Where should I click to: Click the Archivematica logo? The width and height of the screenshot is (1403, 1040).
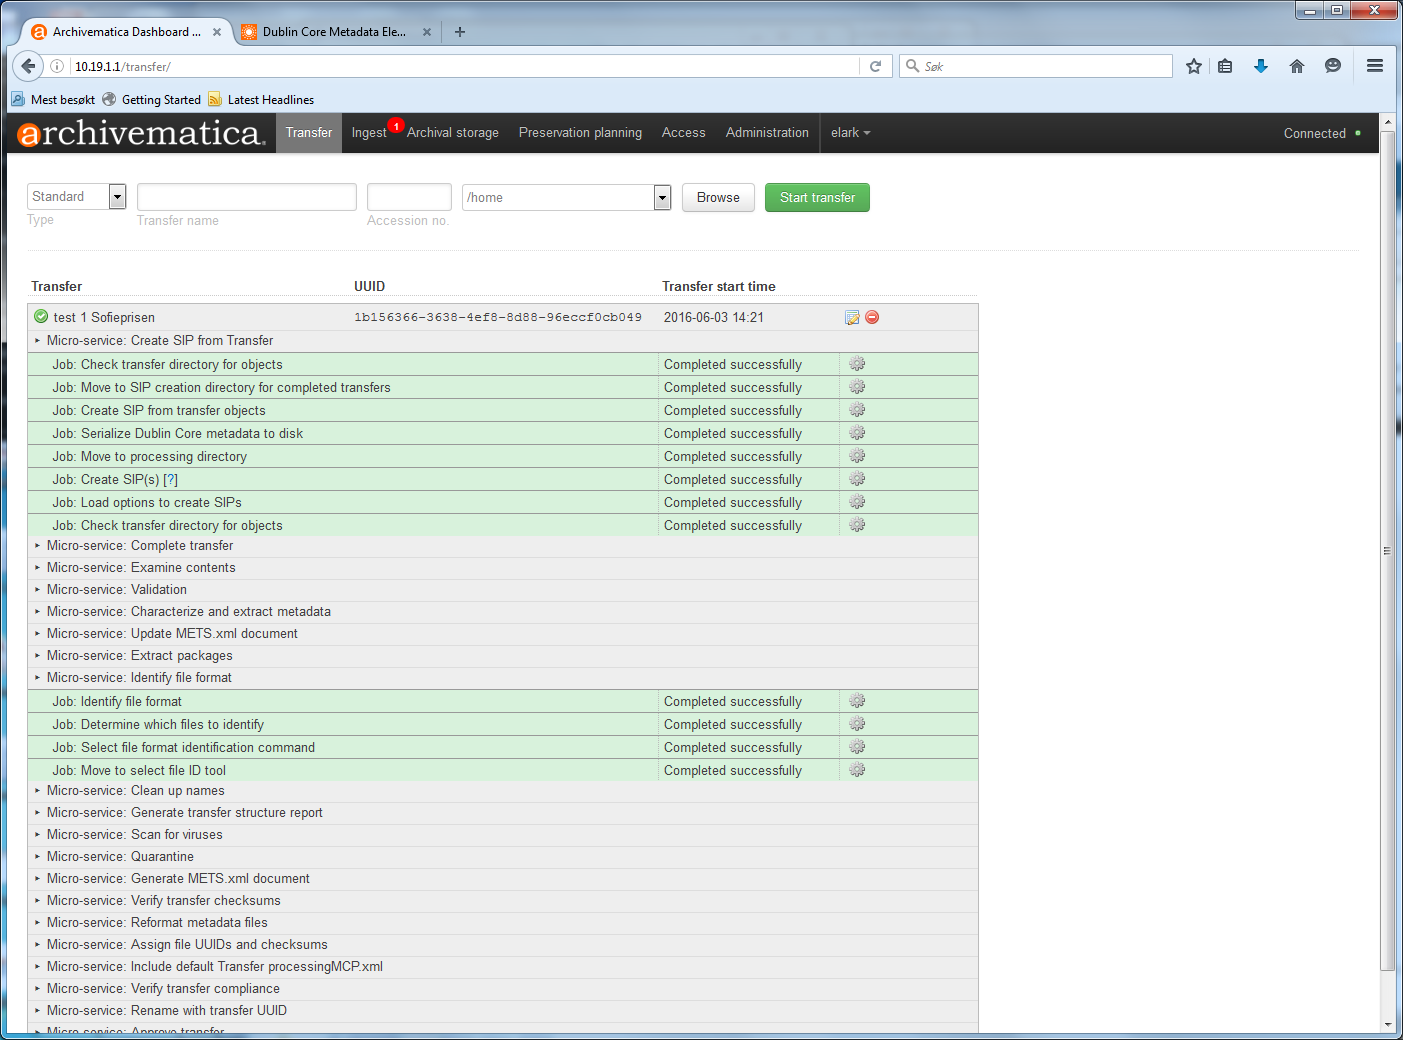(x=141, y=133)
